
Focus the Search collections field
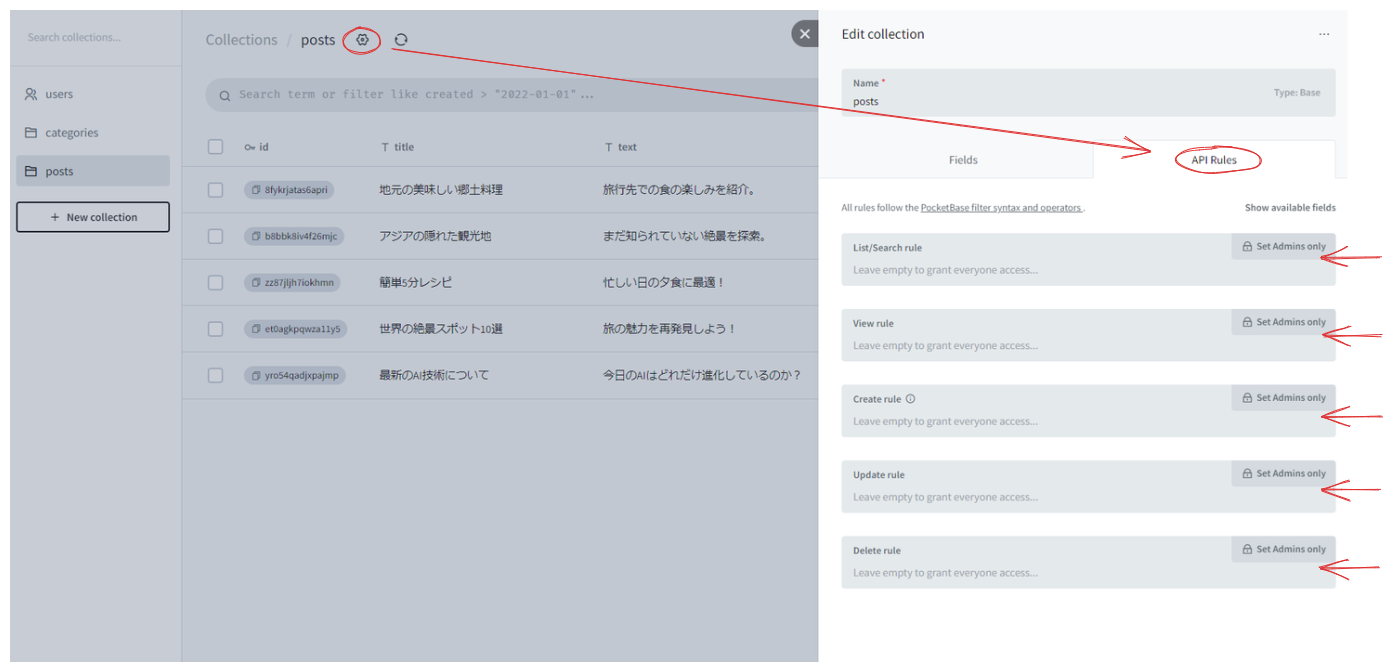[96, 38]
